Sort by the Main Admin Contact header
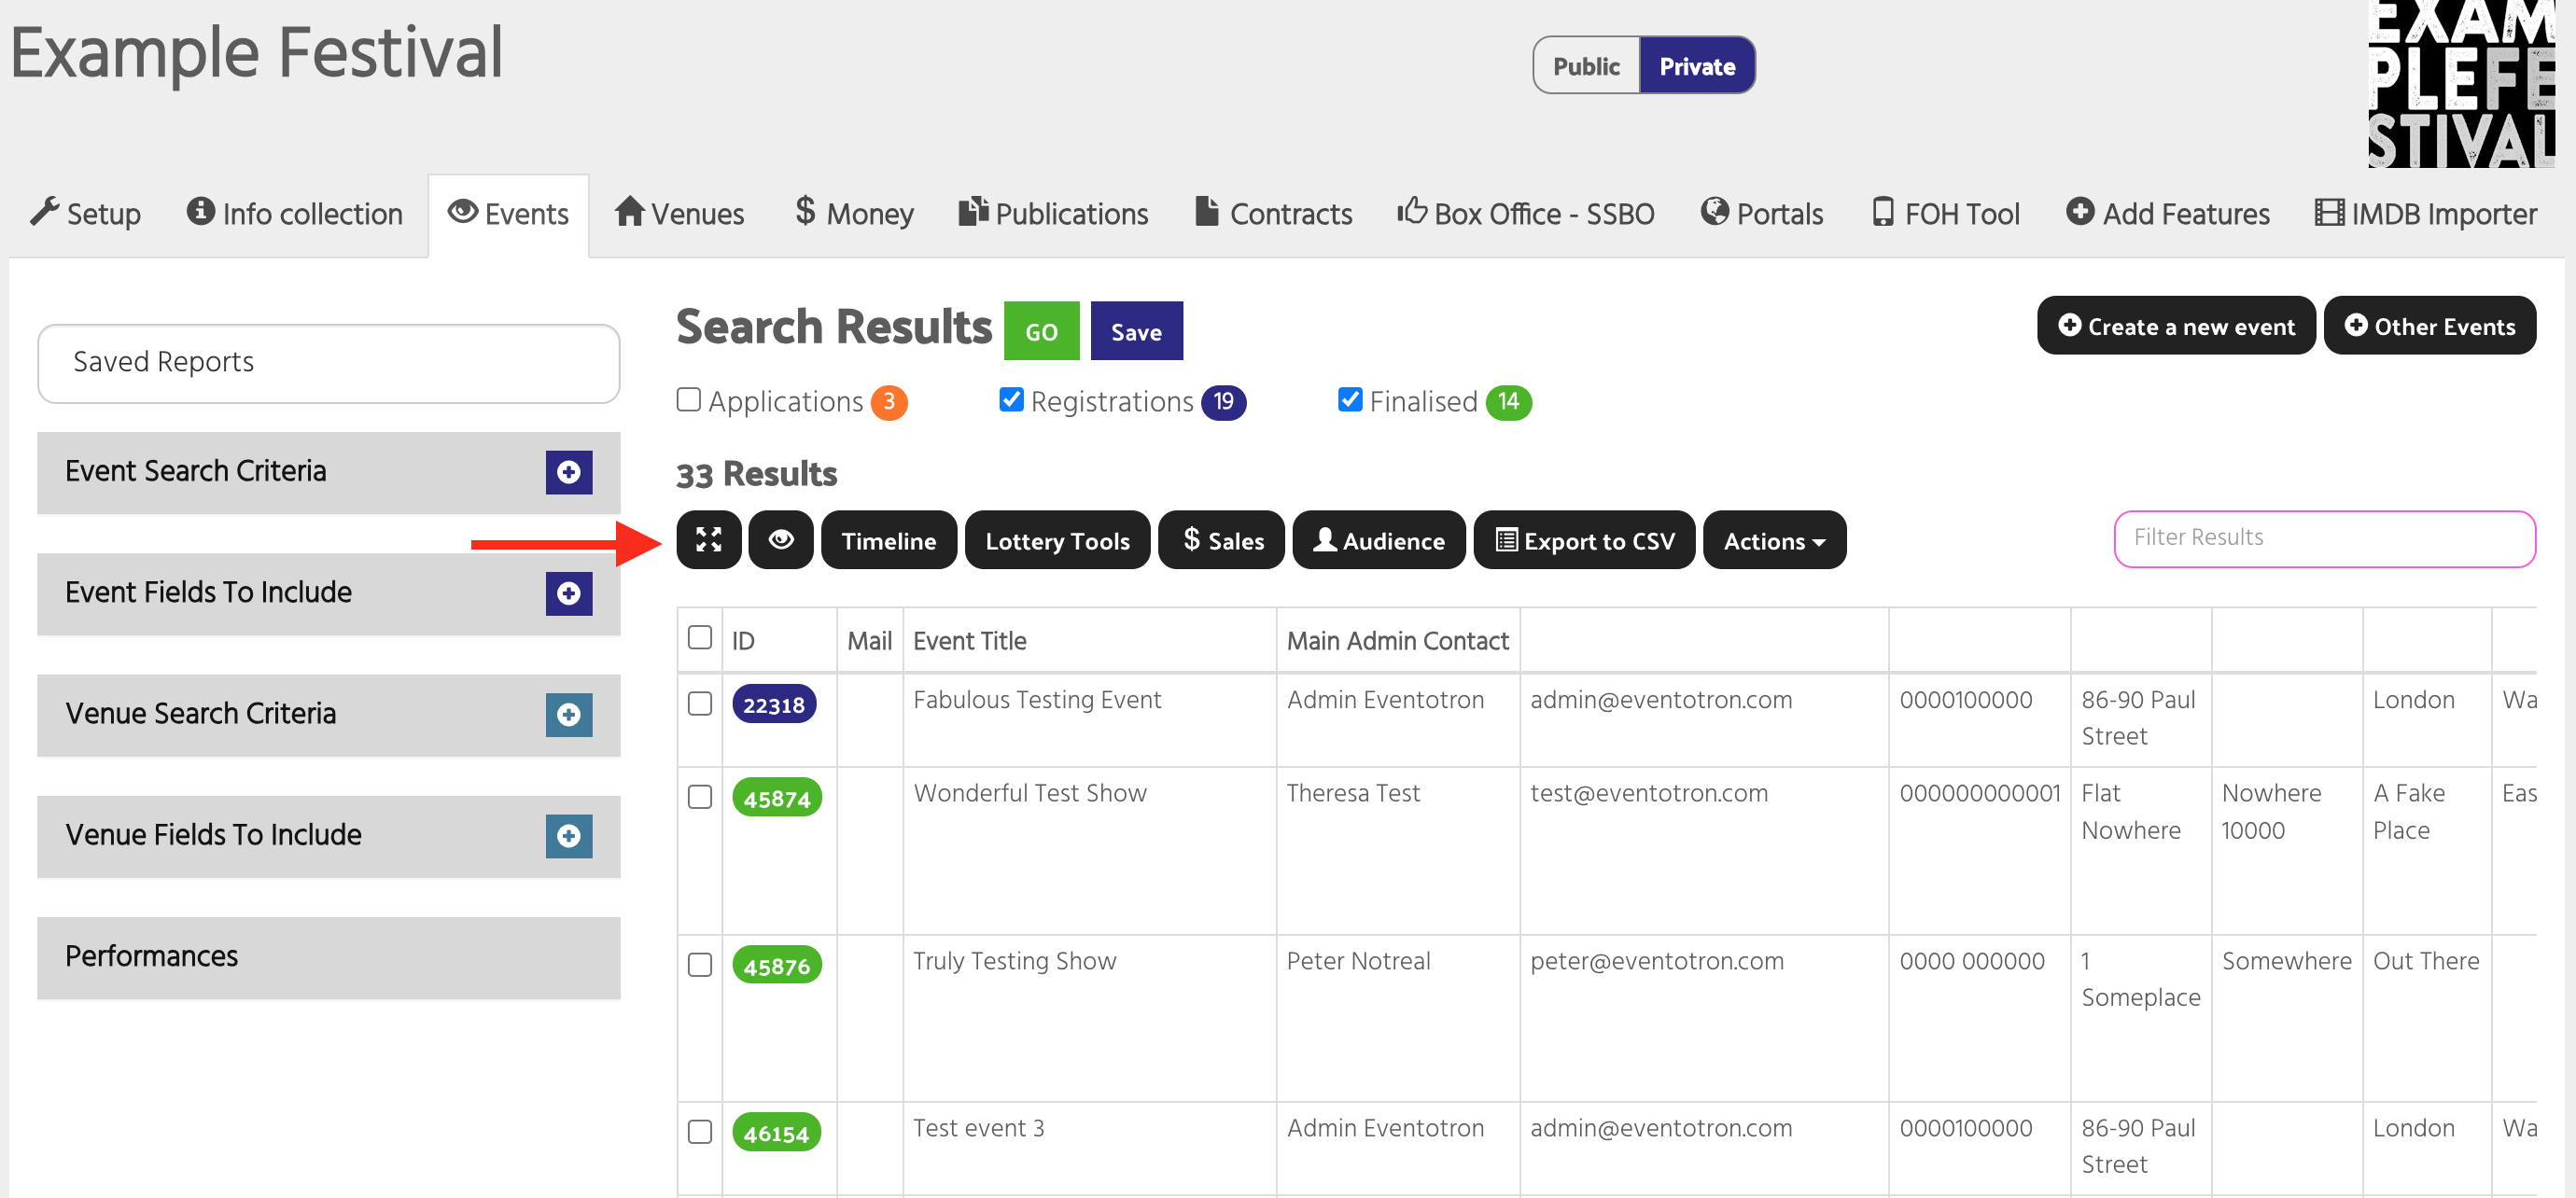This screenshot has width=2576, height=1198. (1397, 640)
